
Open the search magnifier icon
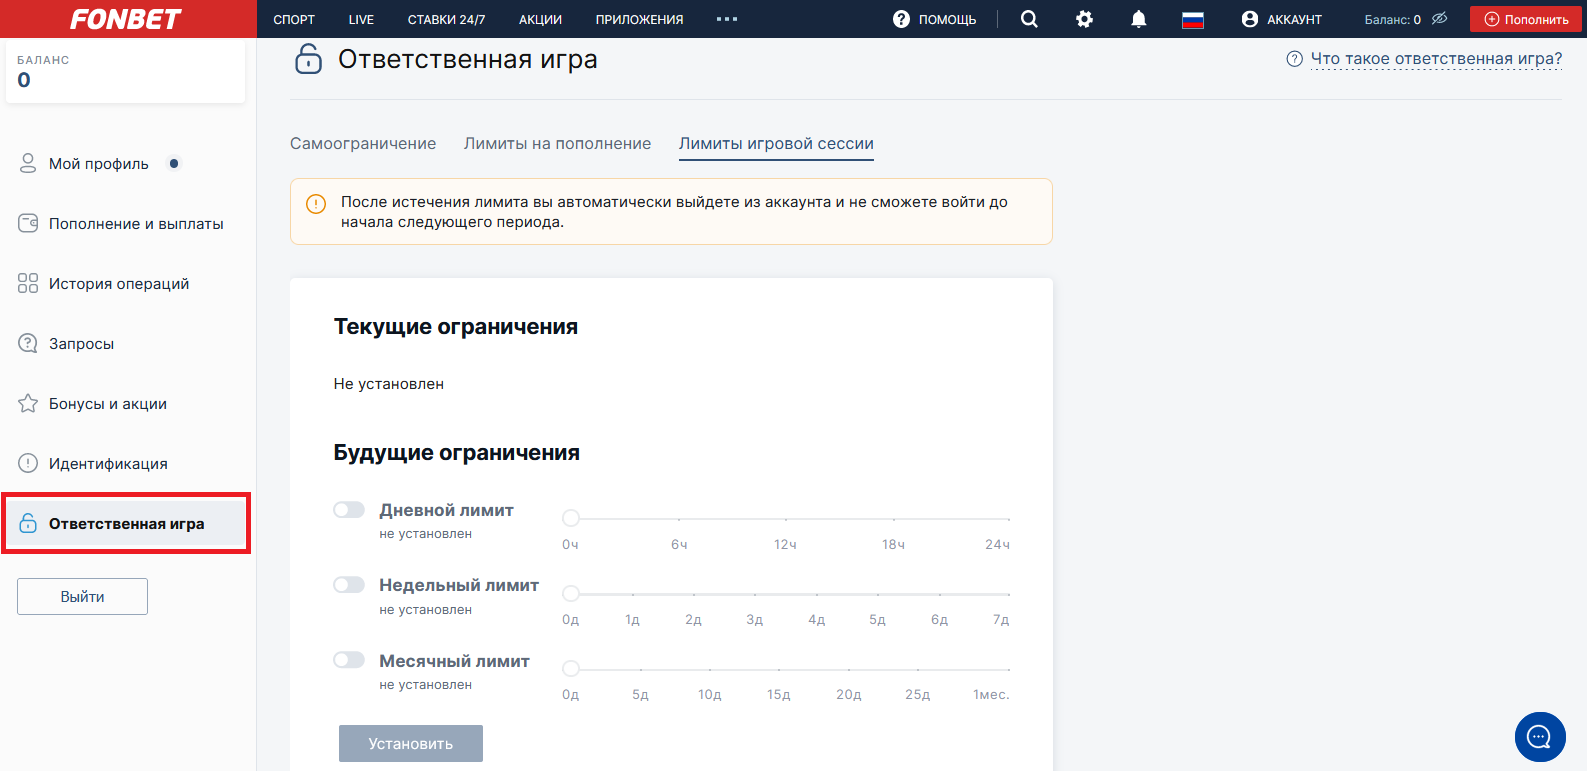pos(1029,19)
